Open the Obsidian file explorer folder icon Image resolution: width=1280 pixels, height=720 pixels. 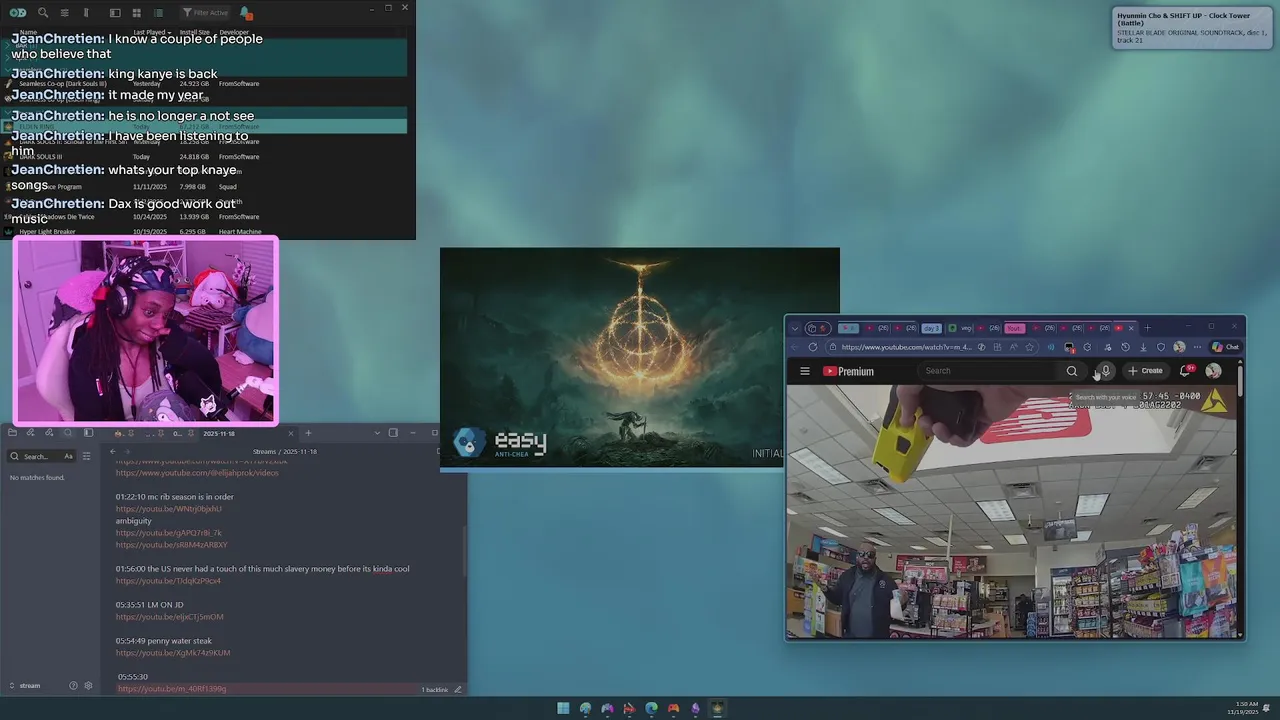(x=12, y=433)
